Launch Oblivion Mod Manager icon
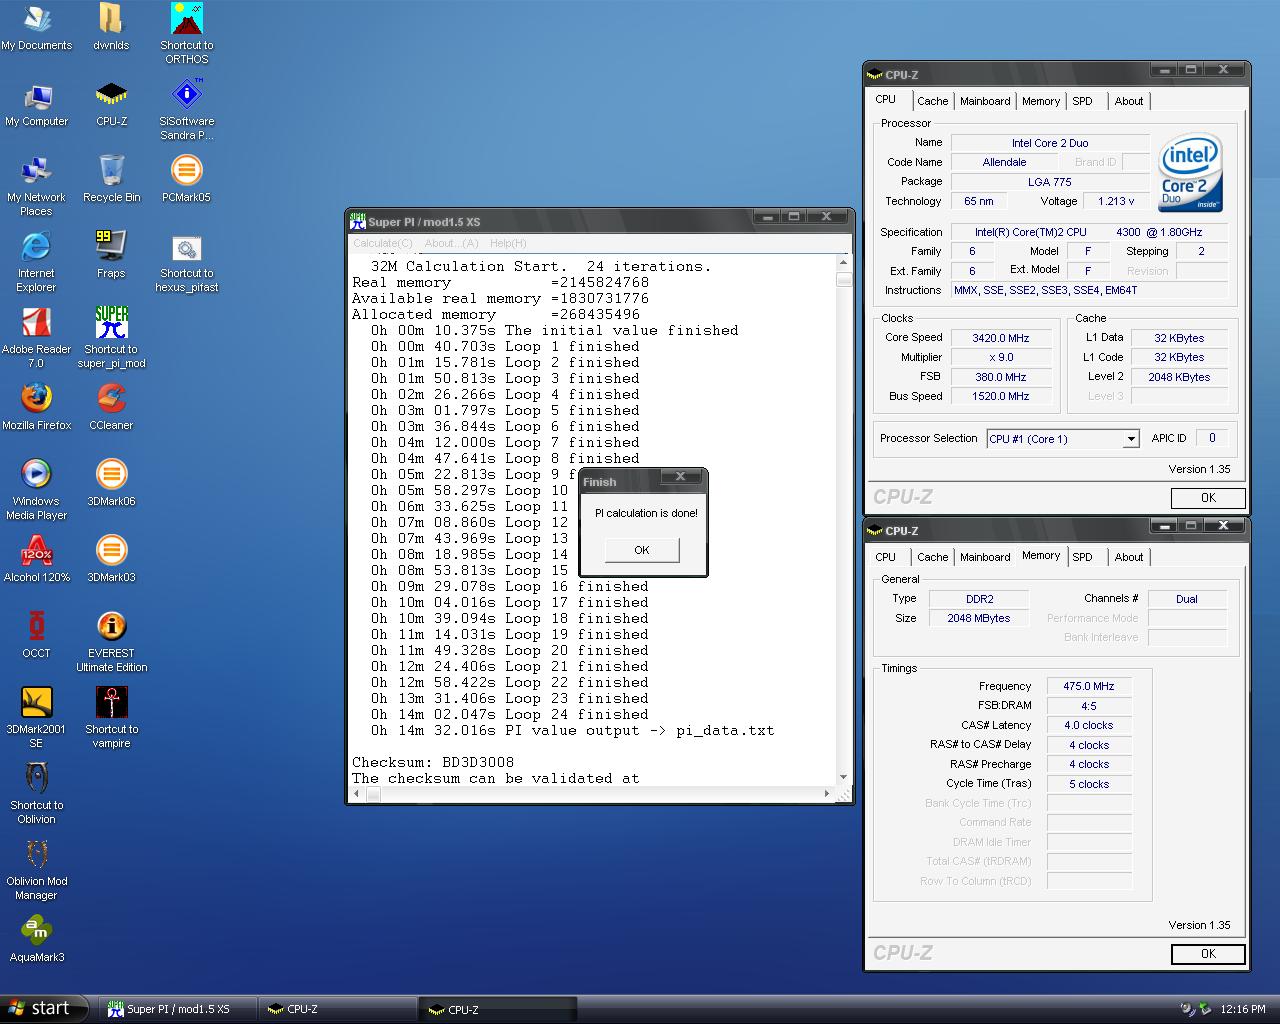This screenshot has width=1280, height=1024. click(x=37, y=869)
